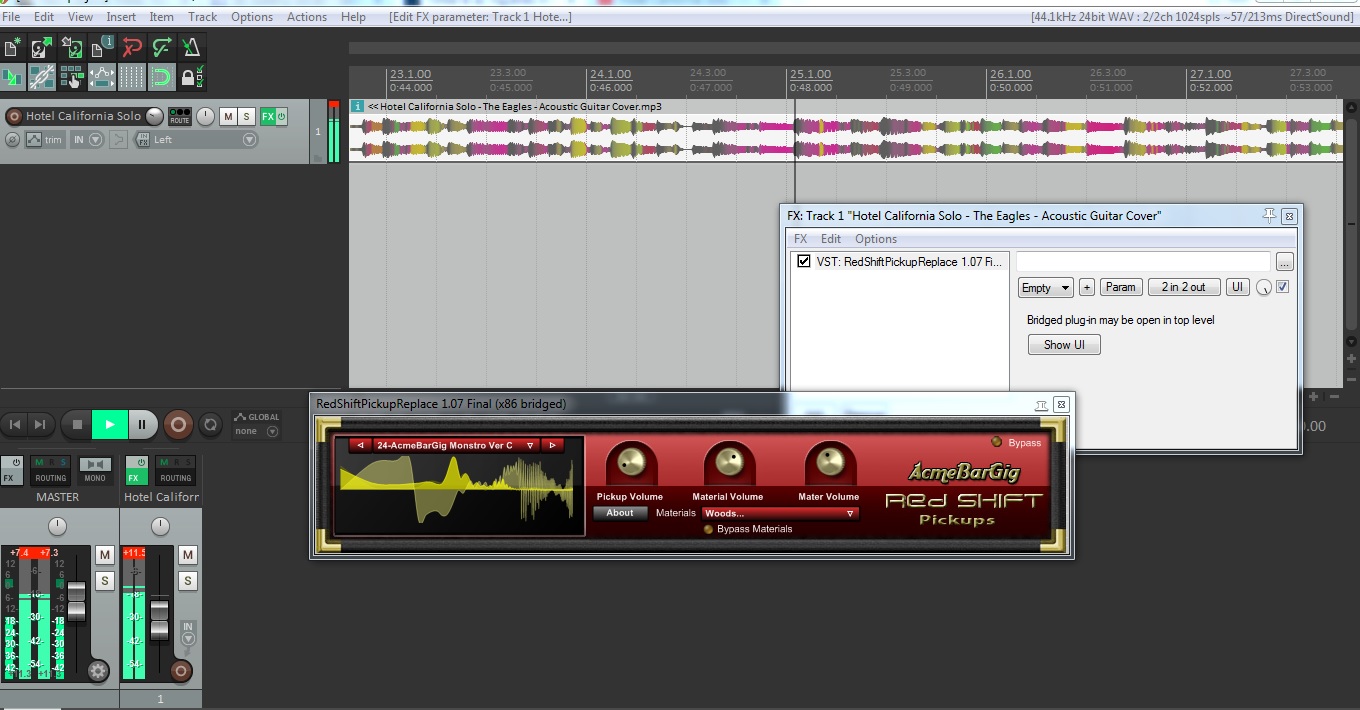Toggle Grid lines toolbar icon
This screenshot has height=710, width=1360.
click(x=132, y=77)
